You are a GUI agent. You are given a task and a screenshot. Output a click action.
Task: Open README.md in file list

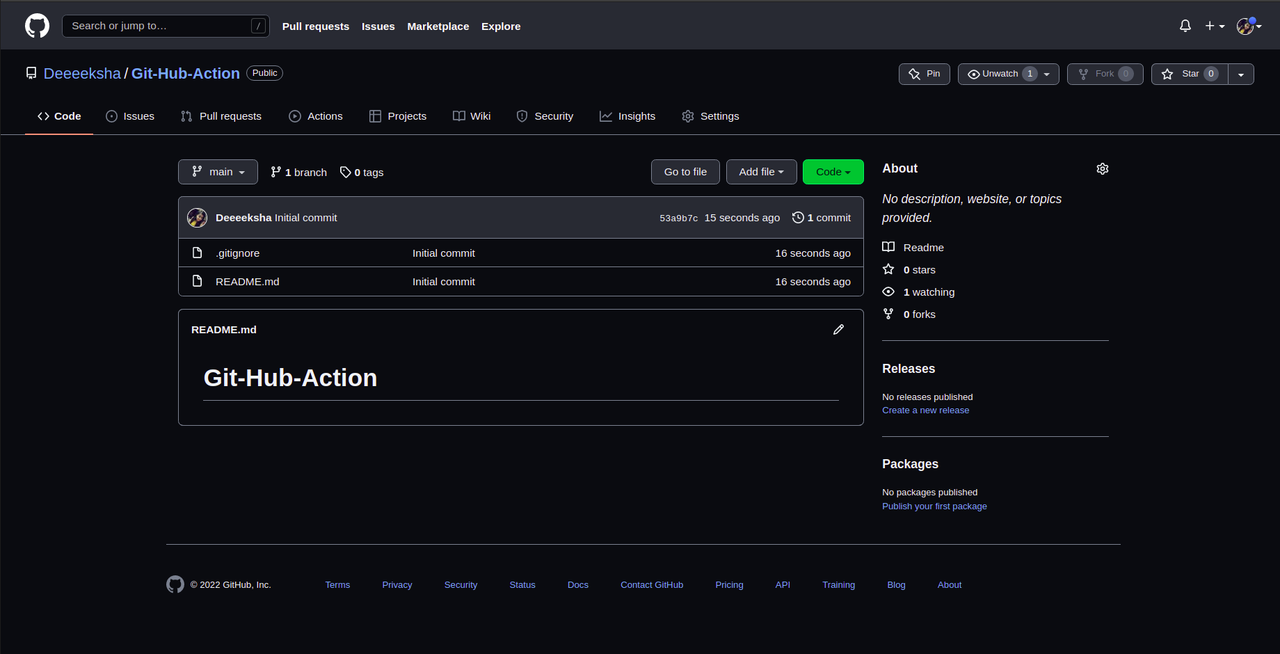(248, 282)
